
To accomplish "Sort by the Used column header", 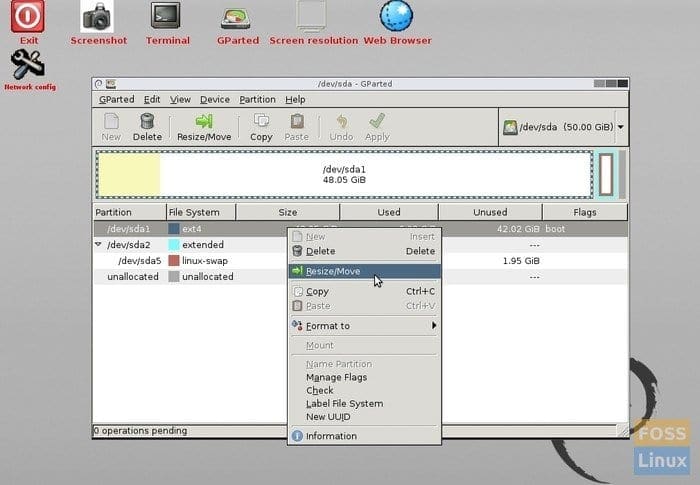I will tap(389, 212).
